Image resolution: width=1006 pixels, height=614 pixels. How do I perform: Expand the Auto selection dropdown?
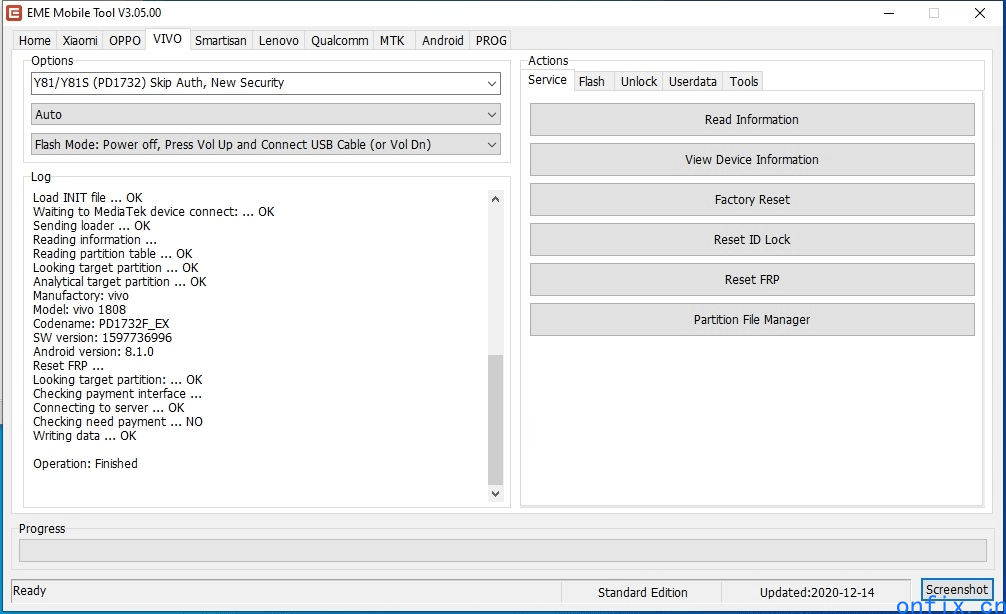coord(265,115)
